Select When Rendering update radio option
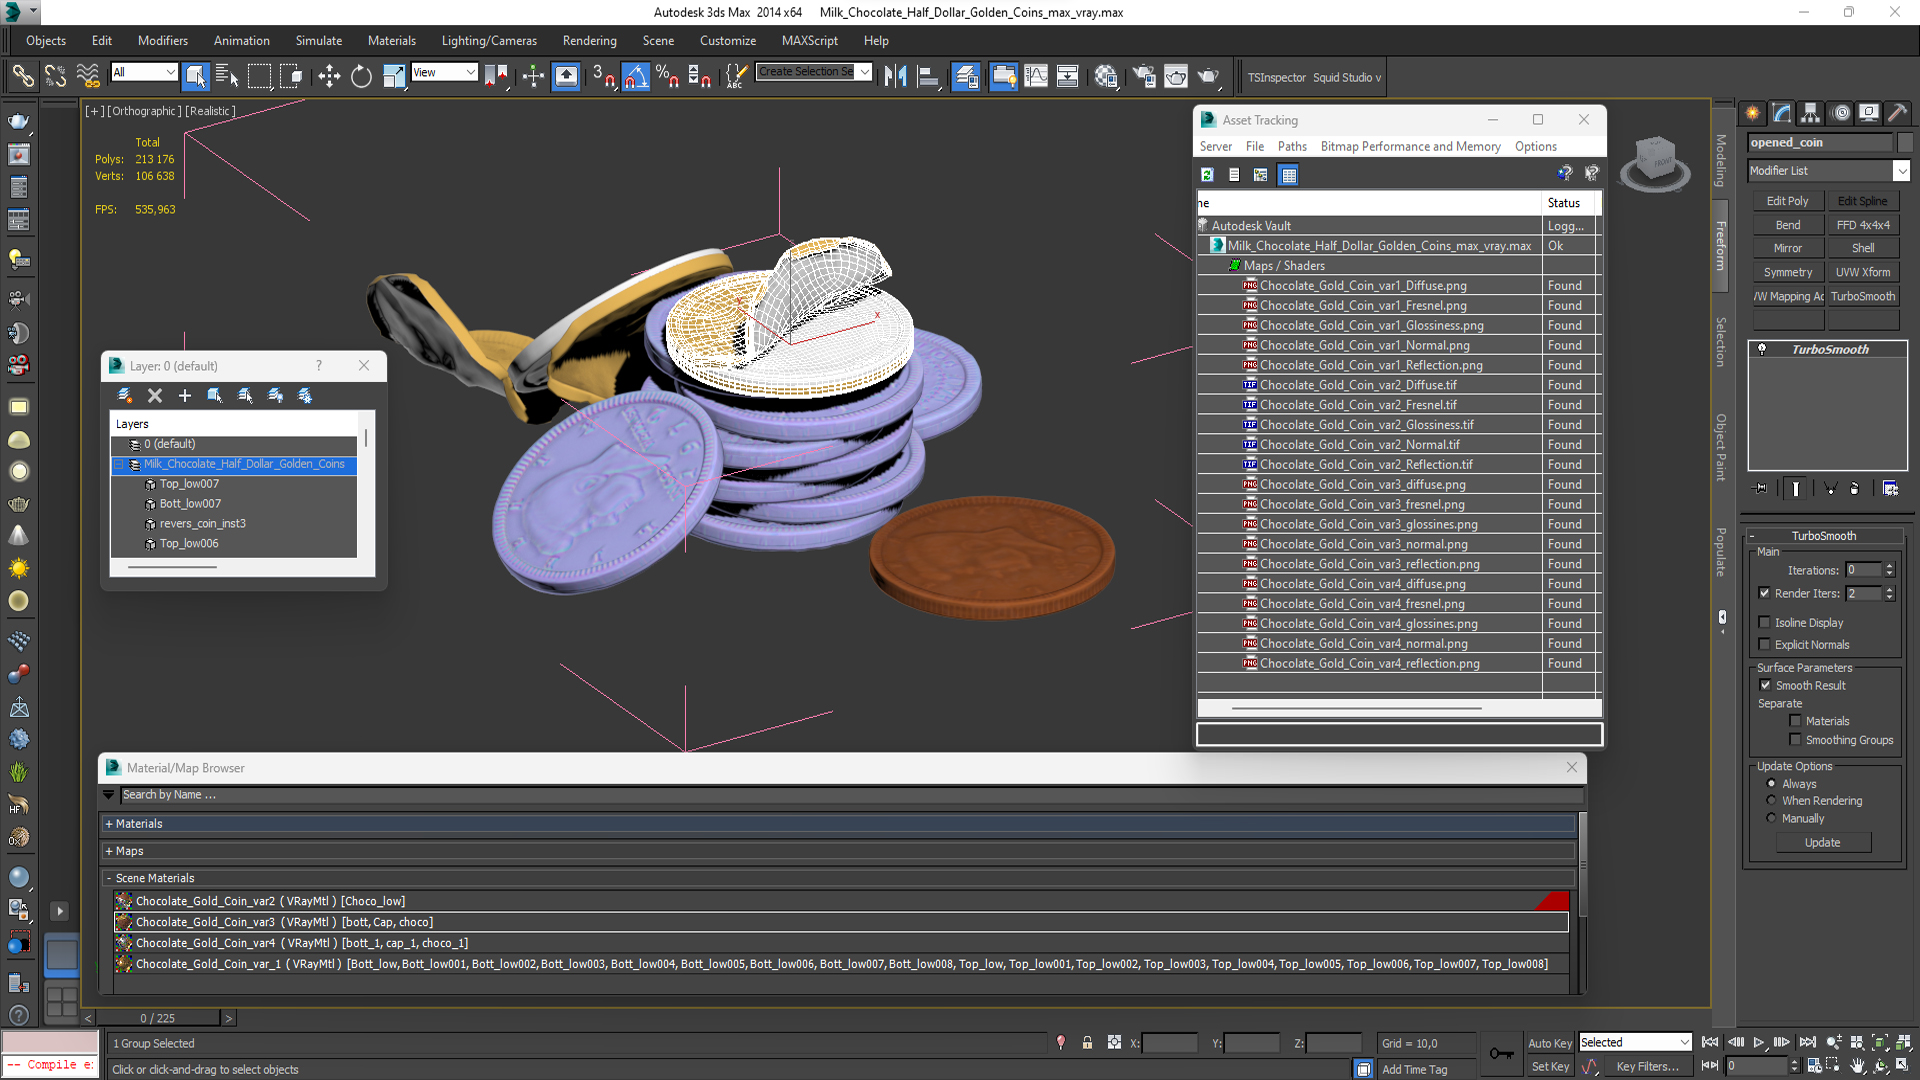Screen dimensions: 1920x1080 [x=1772, y=801]
